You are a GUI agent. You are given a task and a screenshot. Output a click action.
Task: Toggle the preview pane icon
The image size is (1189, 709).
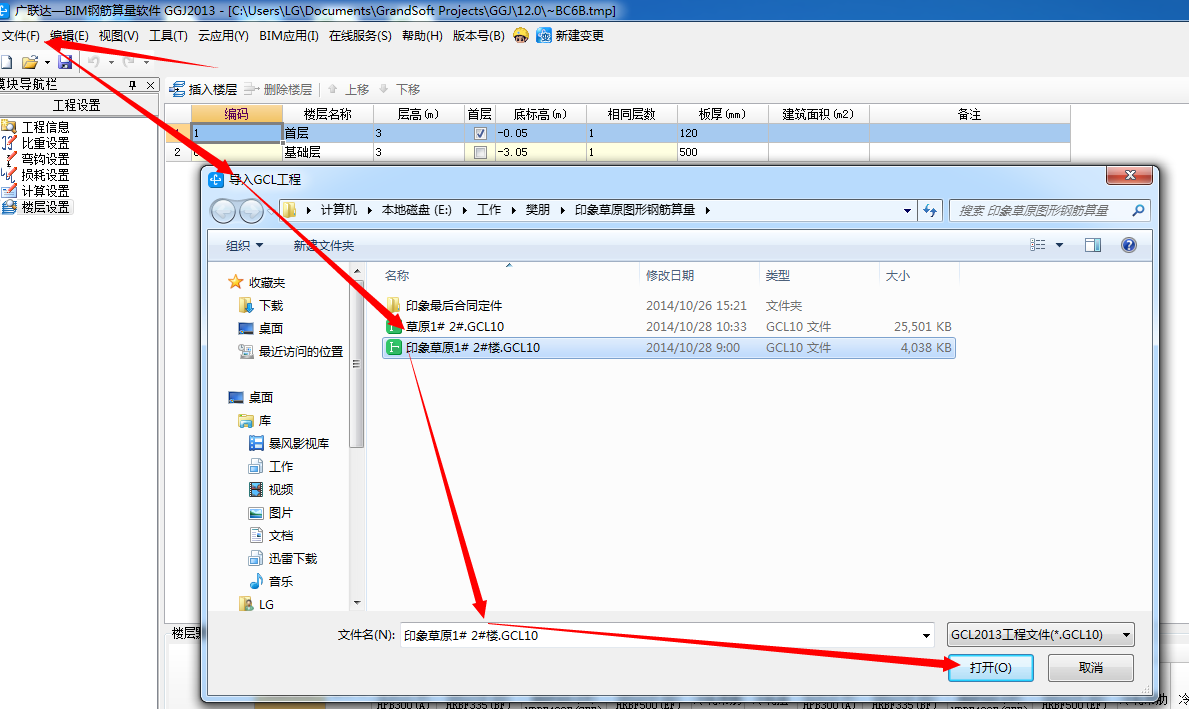coord(1093,245)
